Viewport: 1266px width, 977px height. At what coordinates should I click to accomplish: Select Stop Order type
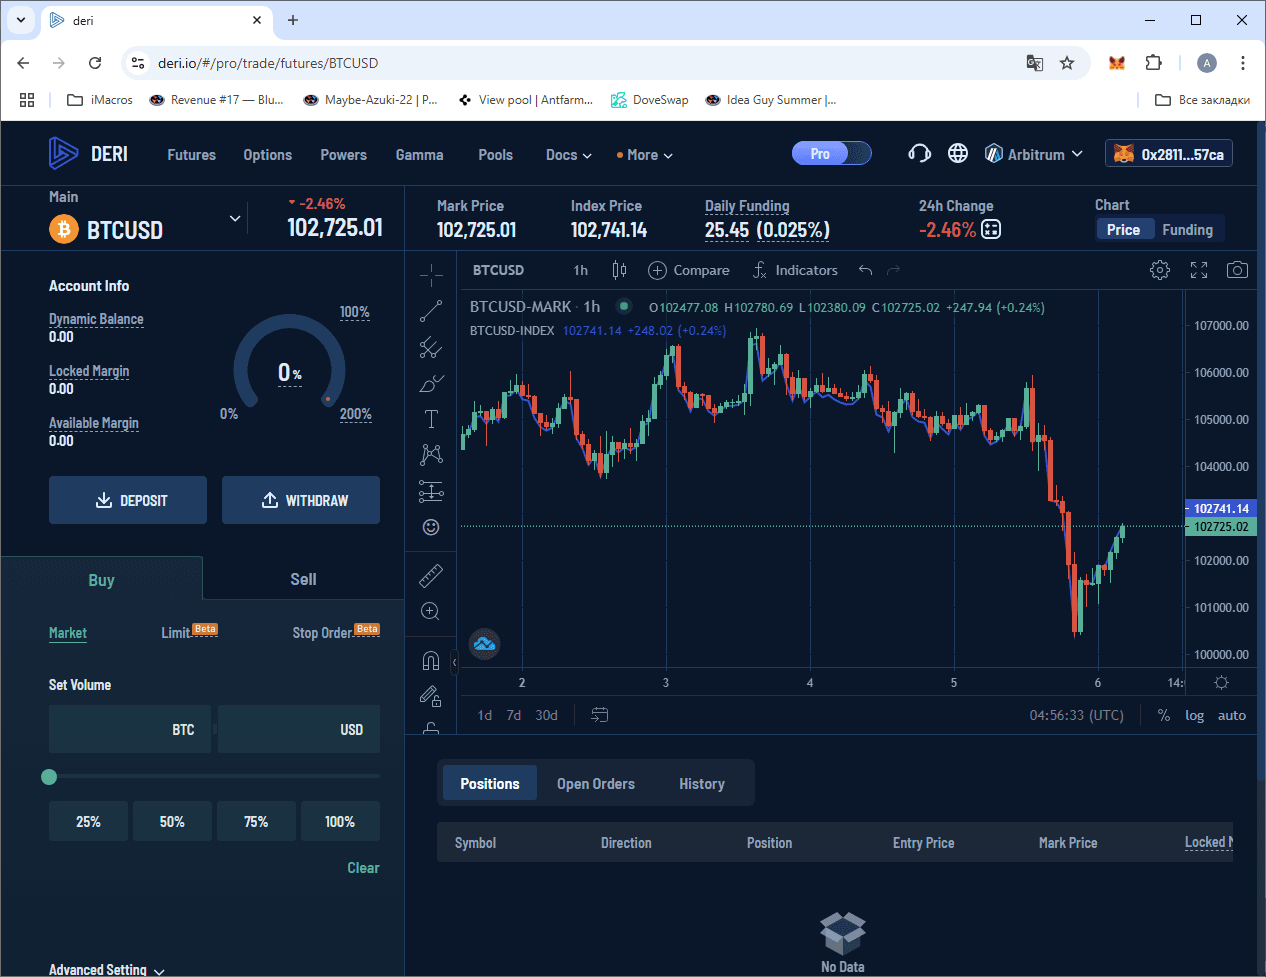point(322,633)
